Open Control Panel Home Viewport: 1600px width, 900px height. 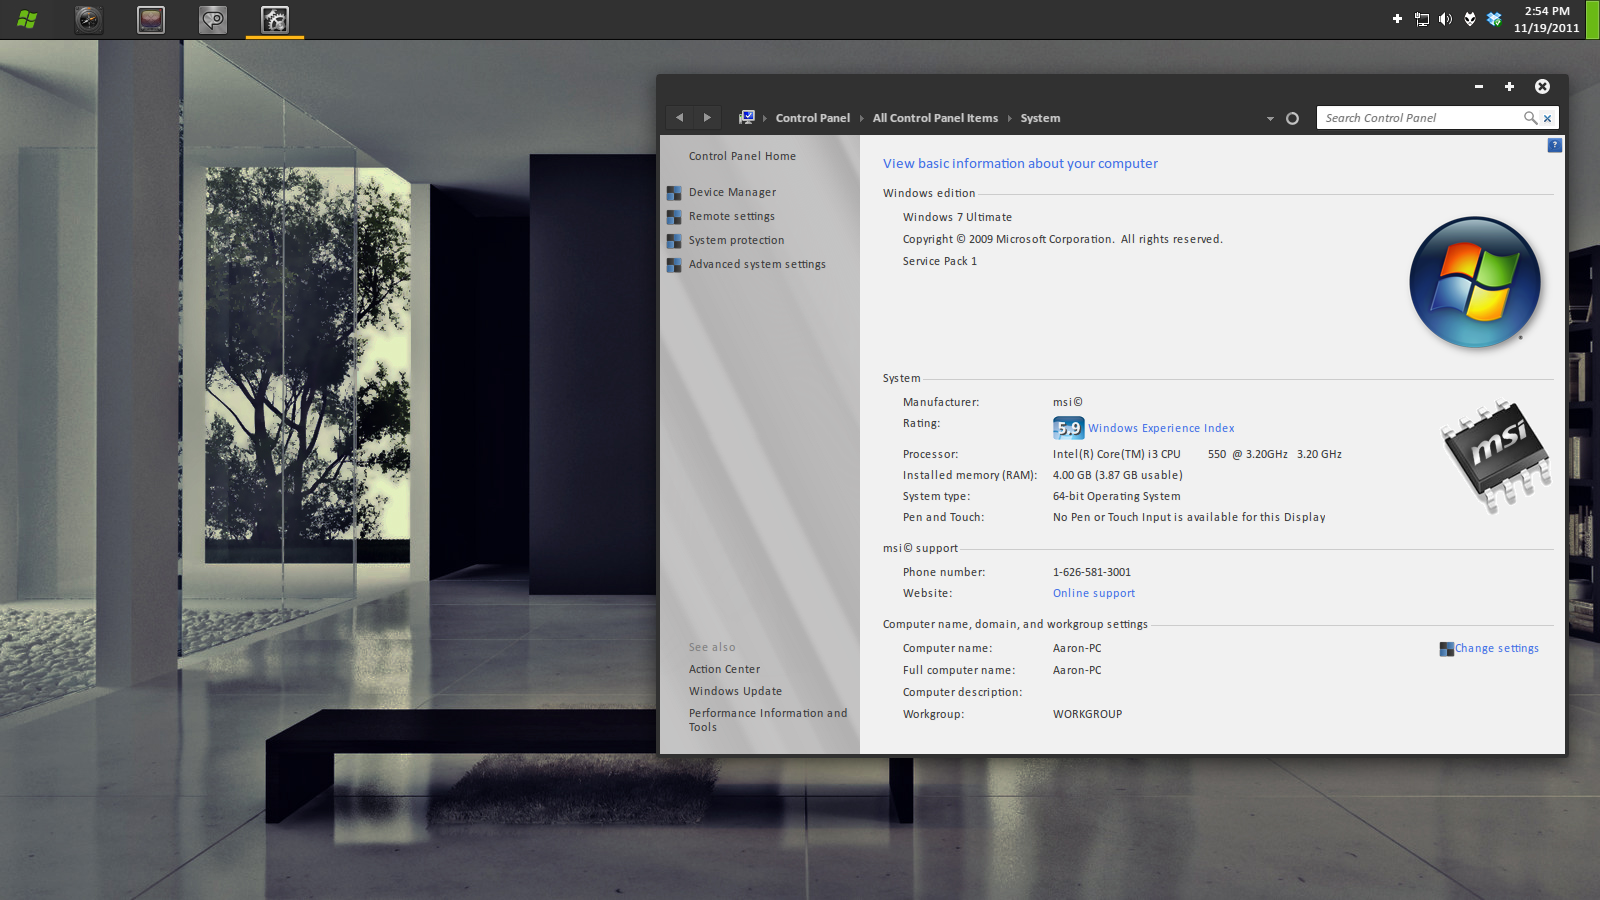tap(742, 156)
